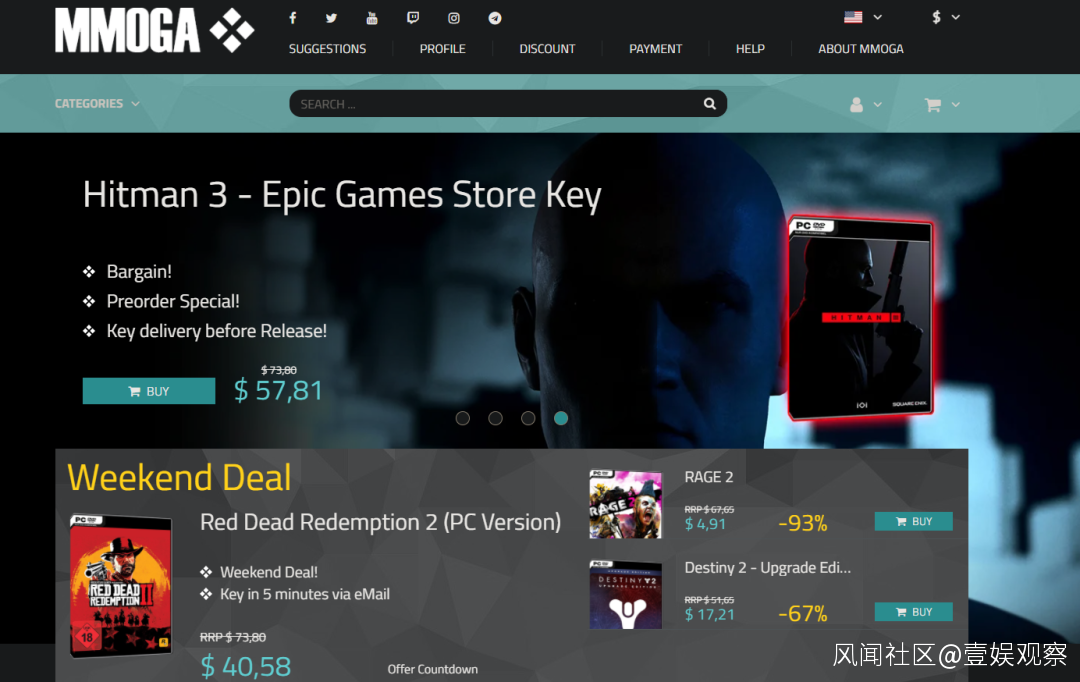Image resolution: width=1080 pixels, height=682 pixels.
Task: Open the Discount menu item
Action: [547, 49]
